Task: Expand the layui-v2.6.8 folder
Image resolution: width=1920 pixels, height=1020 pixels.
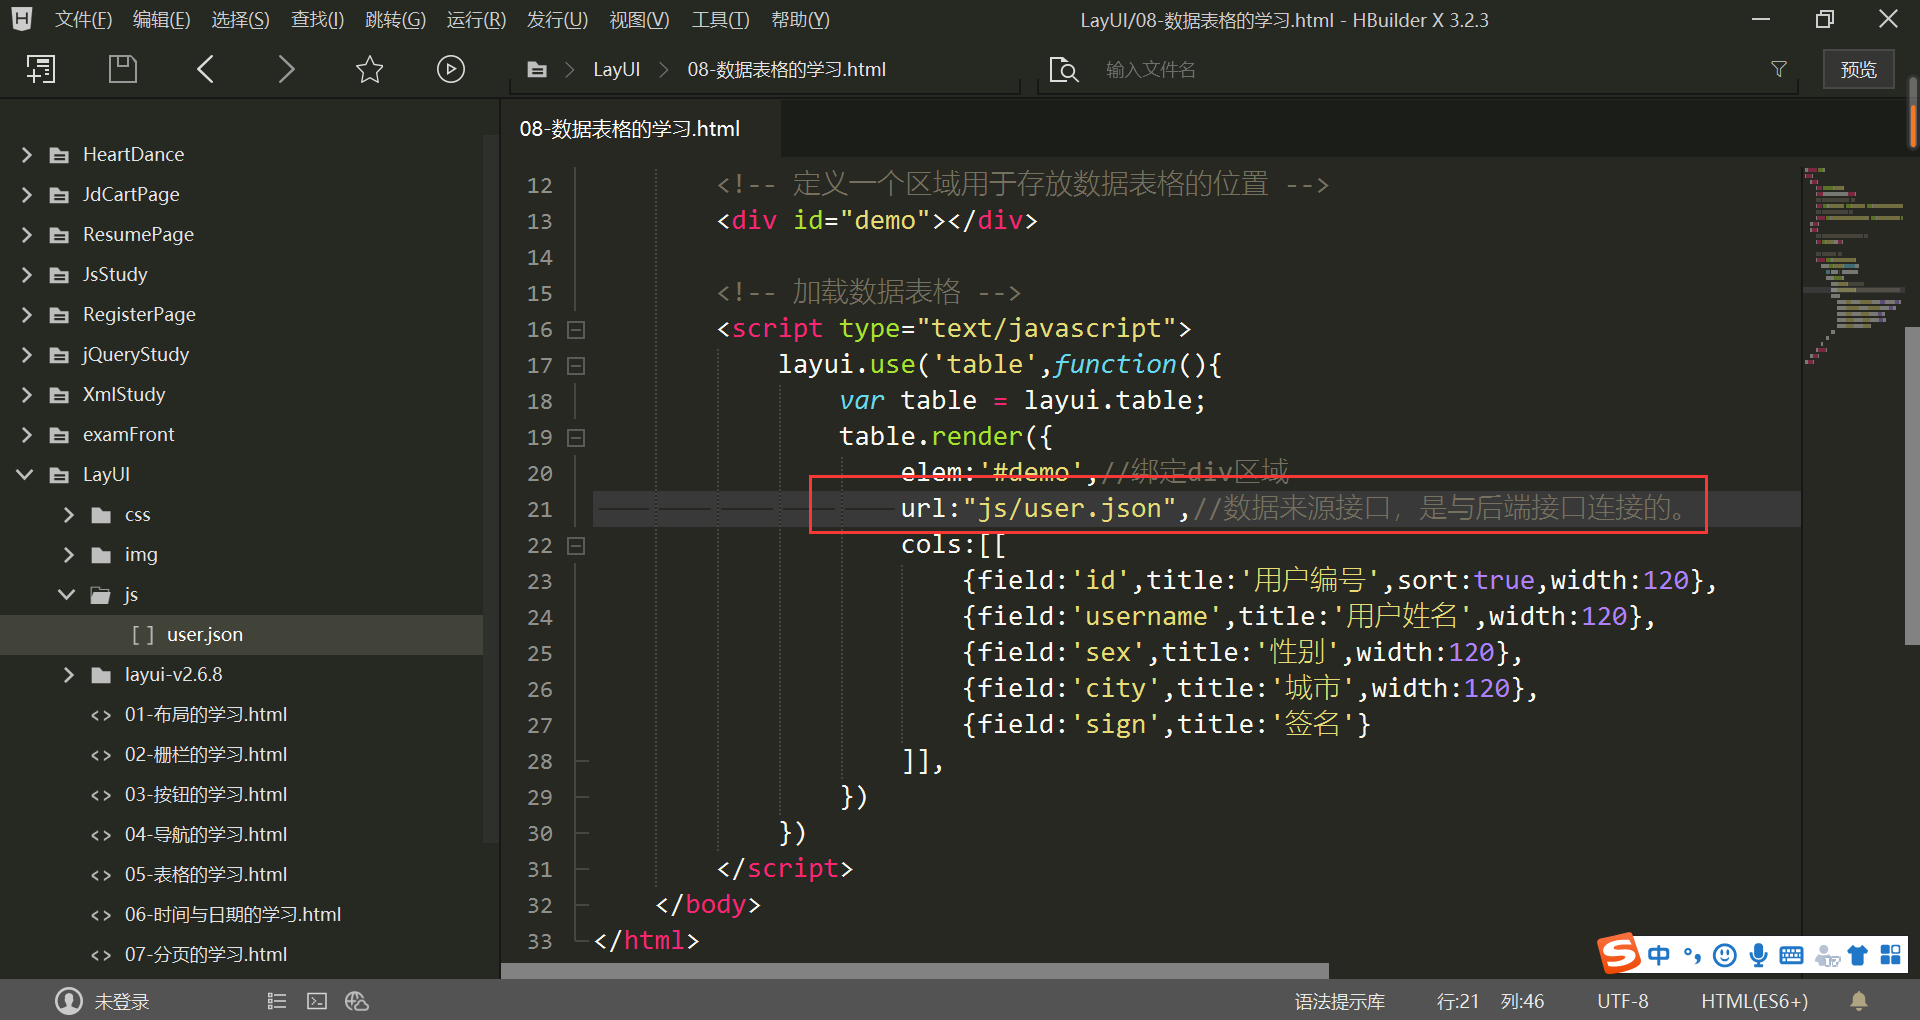Action: (x=68, y=674)
